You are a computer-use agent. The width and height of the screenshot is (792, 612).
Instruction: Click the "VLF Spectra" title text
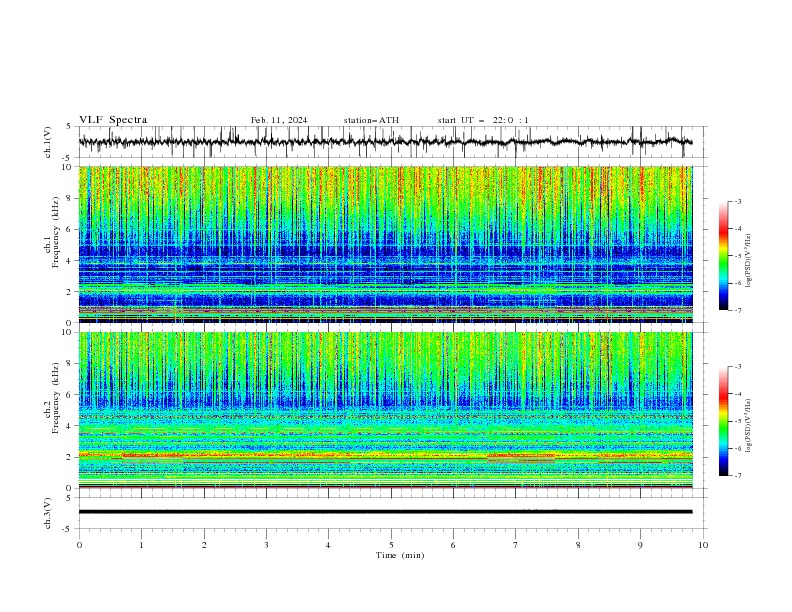[113, 120]
